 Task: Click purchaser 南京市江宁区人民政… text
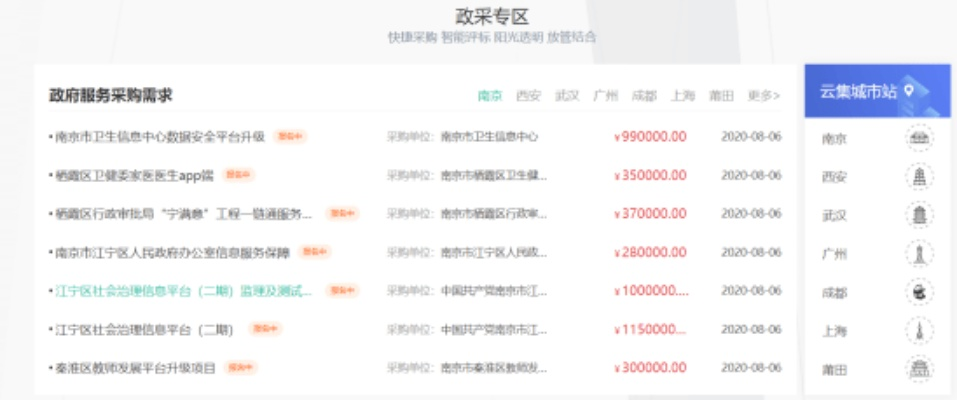[x=494, y=252]
